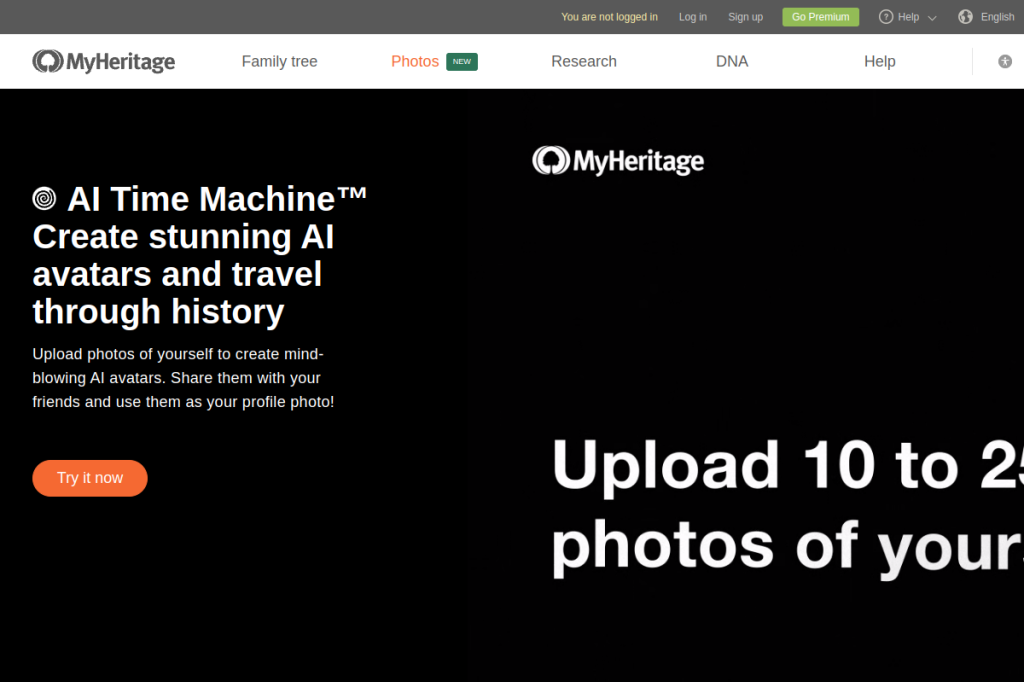The height and width of the screenshot is (682, 1024).
Task: Open the Help menu in main navigation
Action: 879,61
